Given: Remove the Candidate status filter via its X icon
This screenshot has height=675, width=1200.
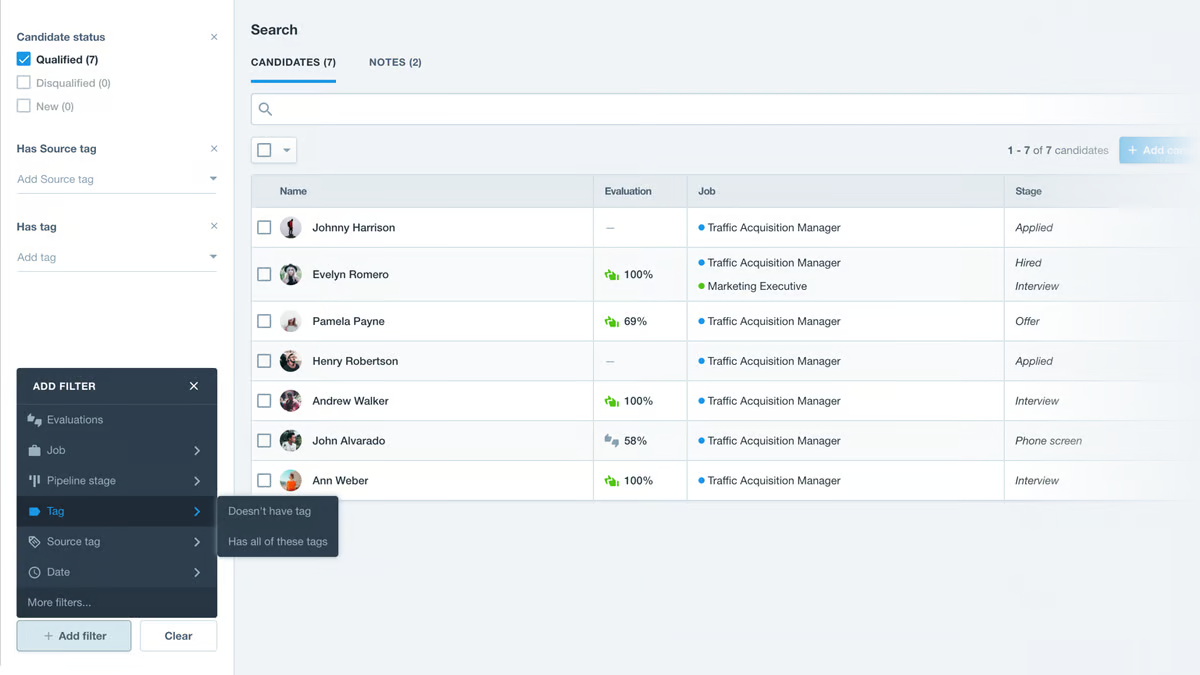Looking at the screenshot, I should tap(214, 36).
